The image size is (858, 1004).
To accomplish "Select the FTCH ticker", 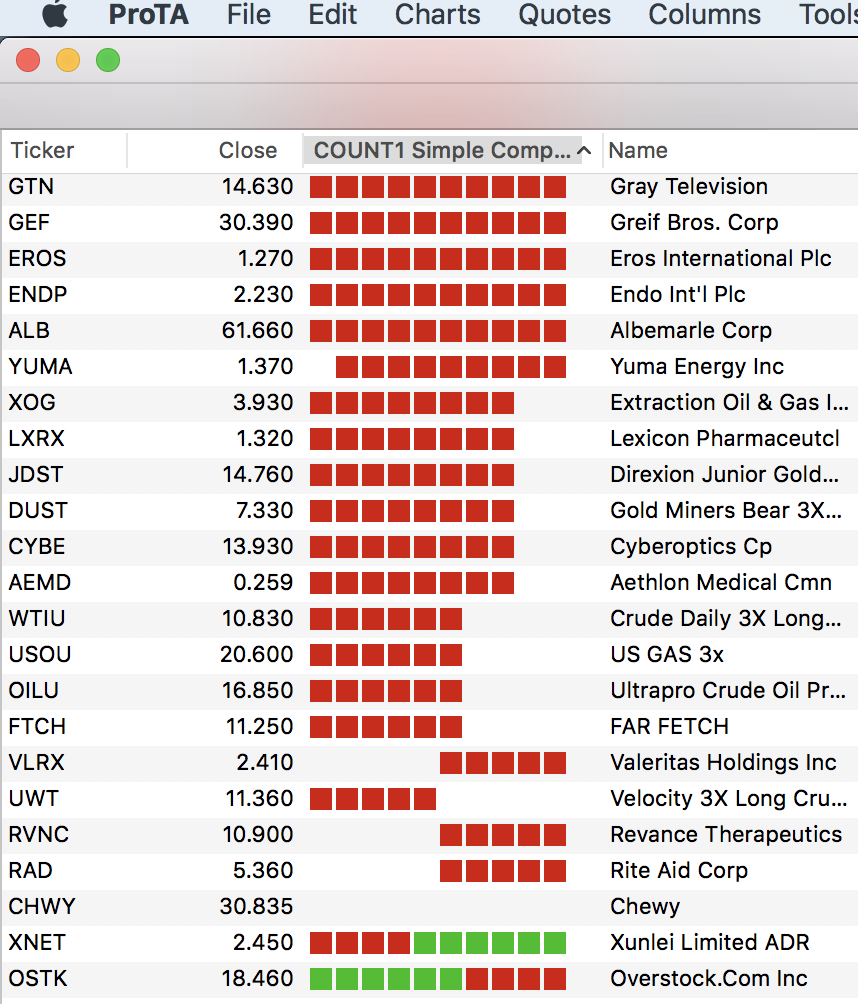I will (36, 726).
